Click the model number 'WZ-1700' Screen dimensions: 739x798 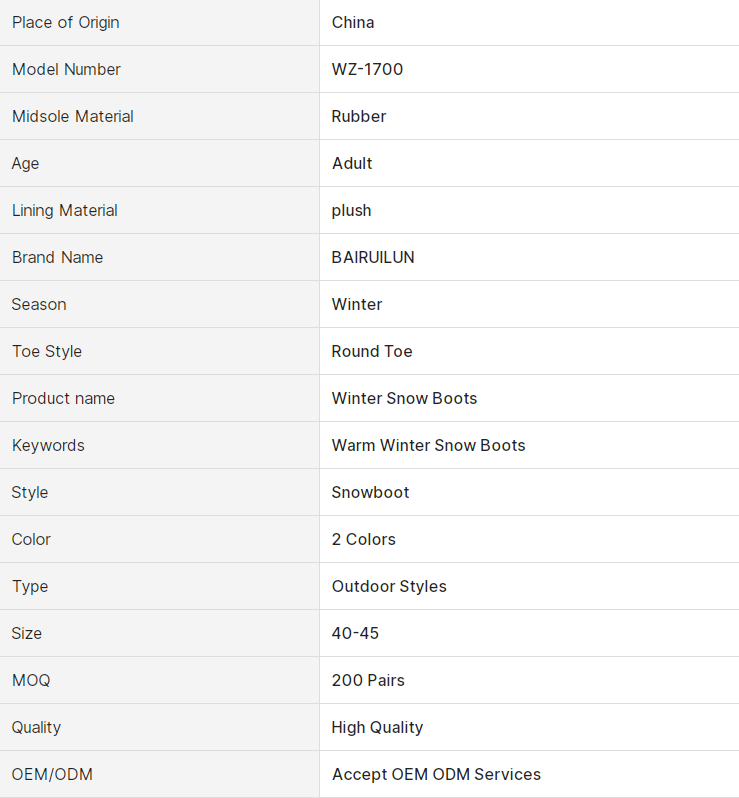(x=367, y=69)
